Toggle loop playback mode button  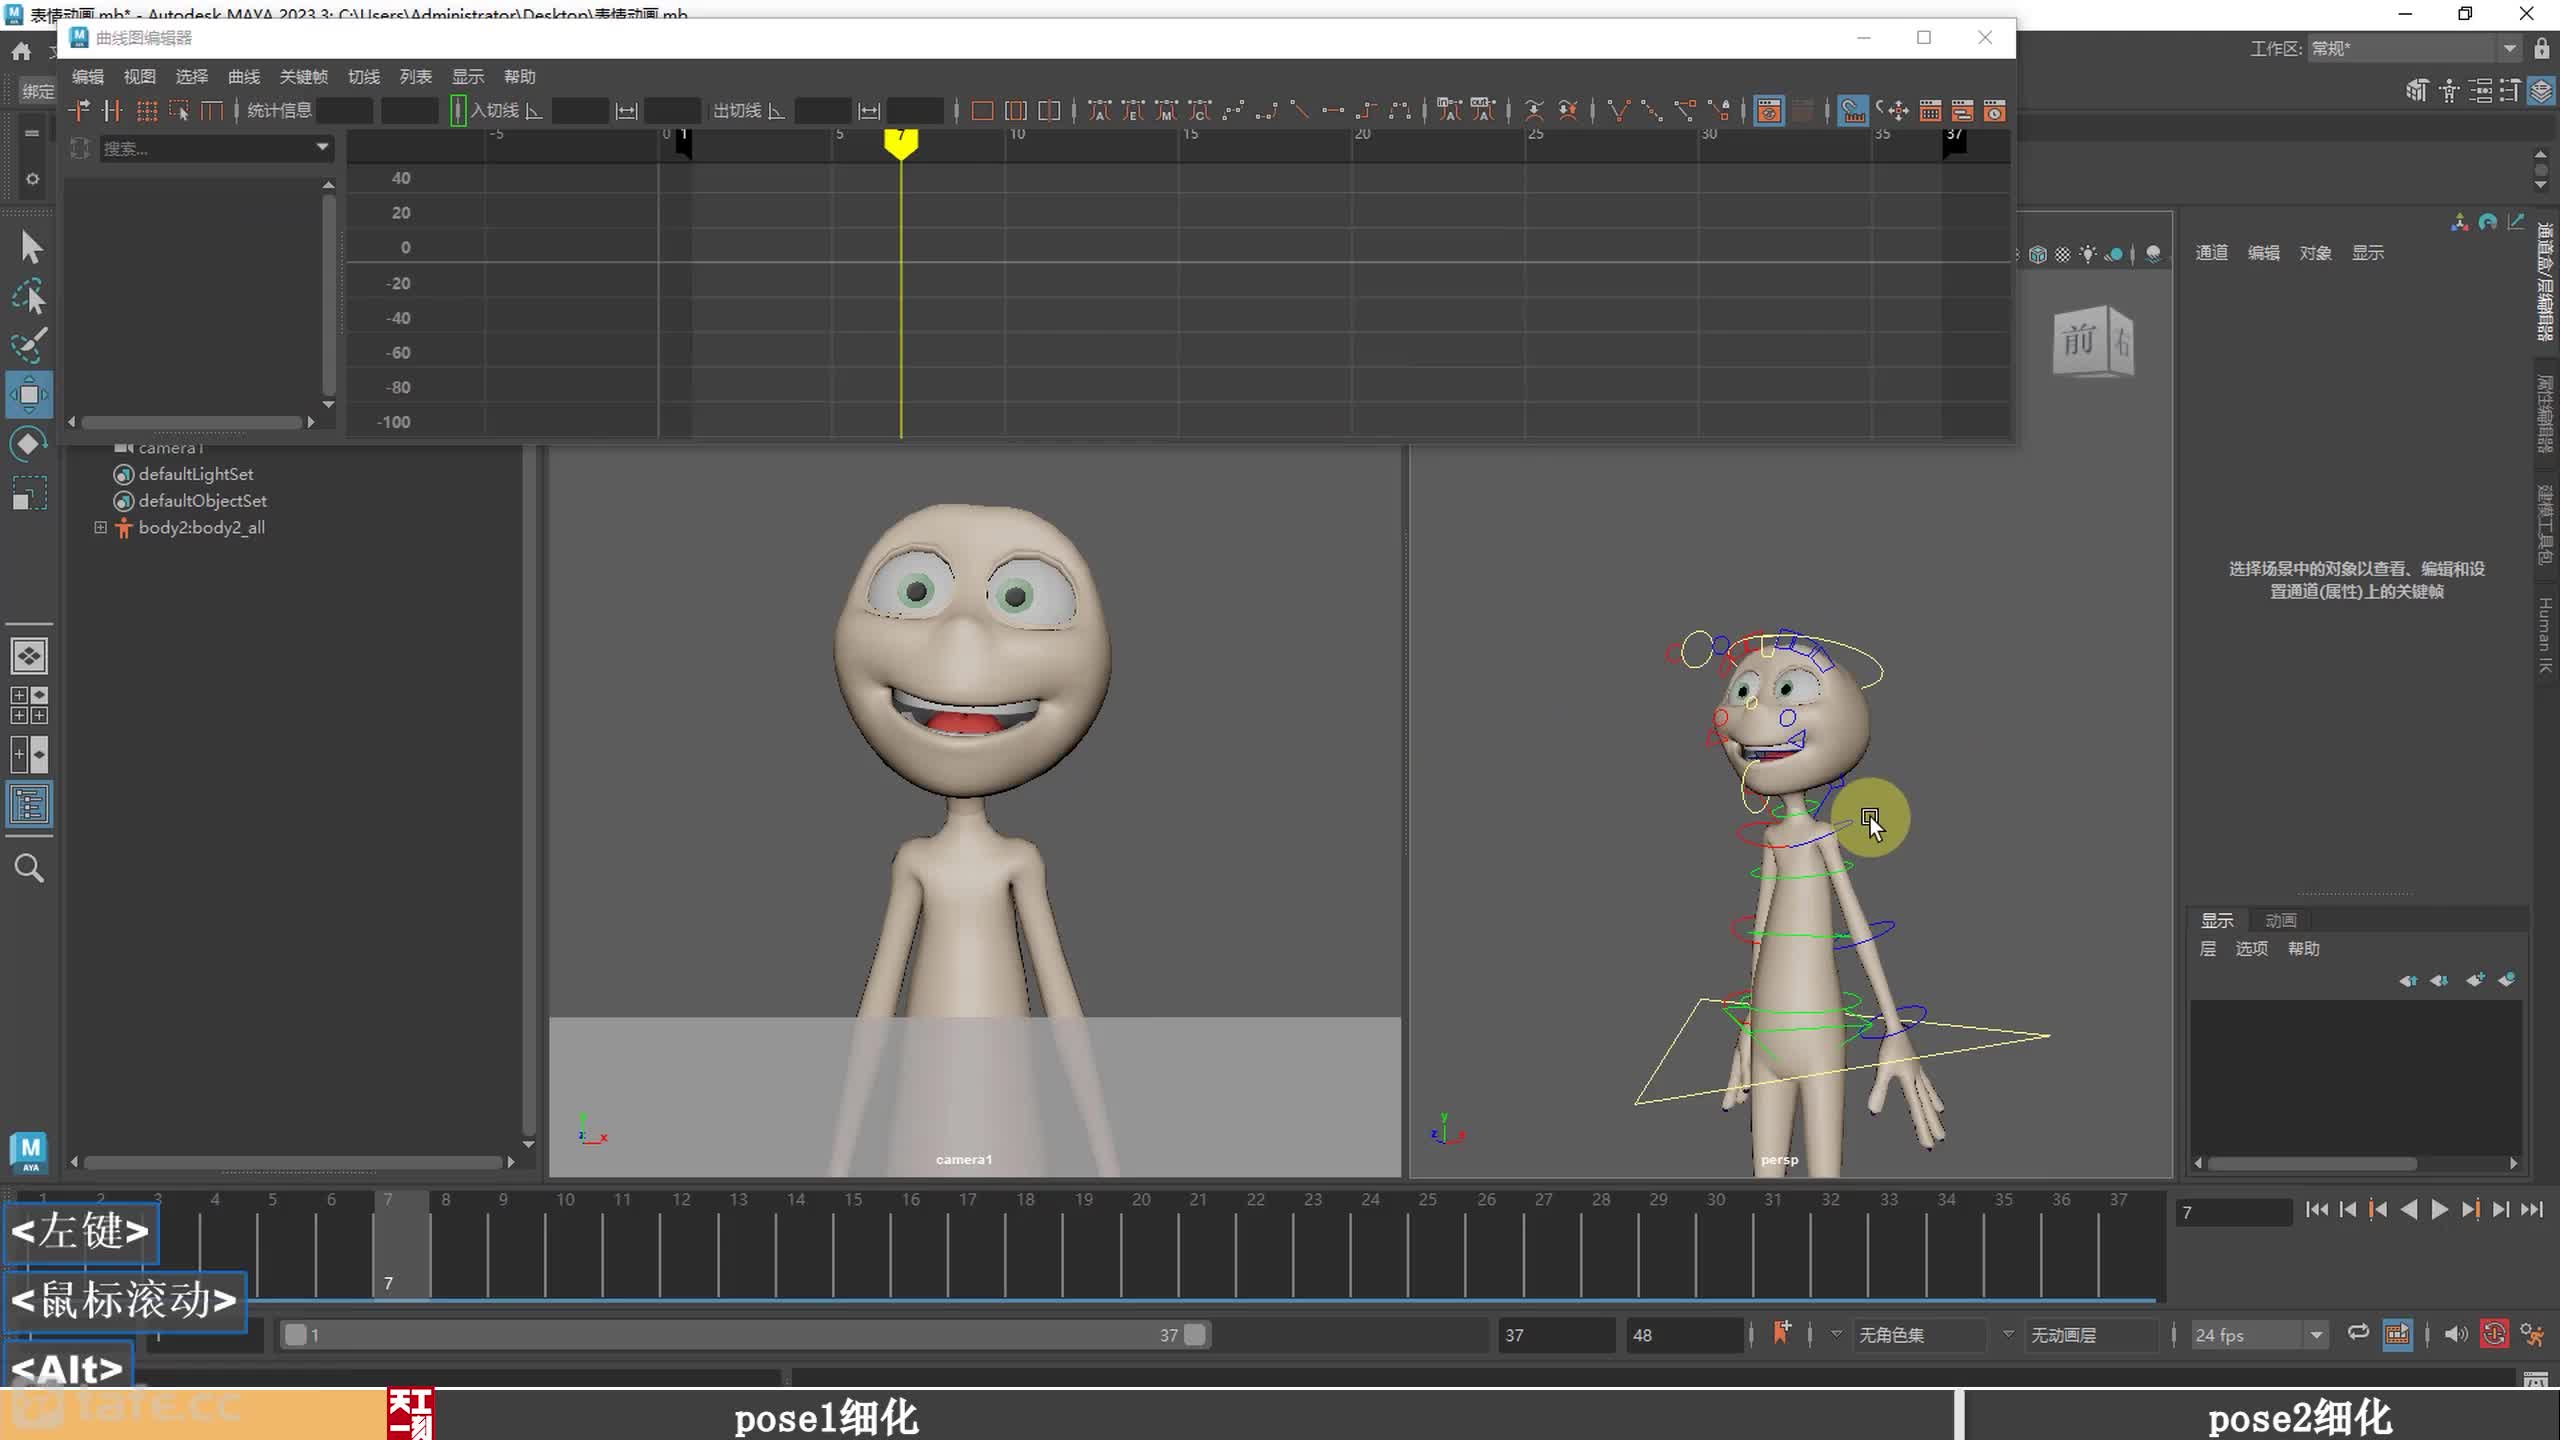coord(2358,1333)
